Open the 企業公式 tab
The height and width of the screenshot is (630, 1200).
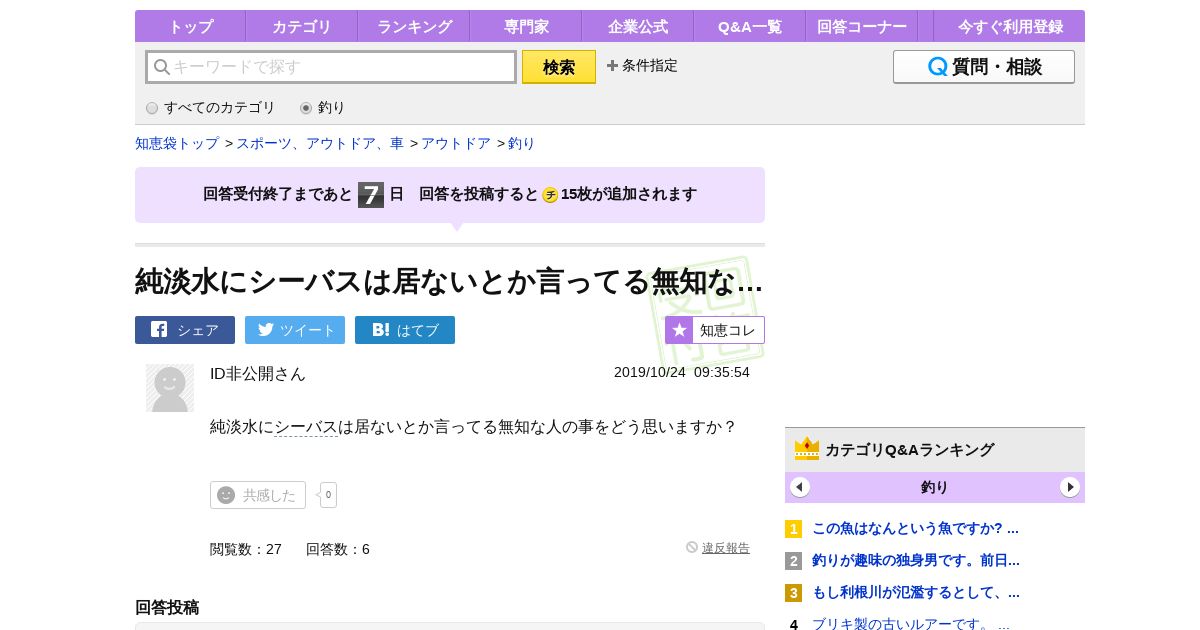pyautogui.click(x=638, y=26)
